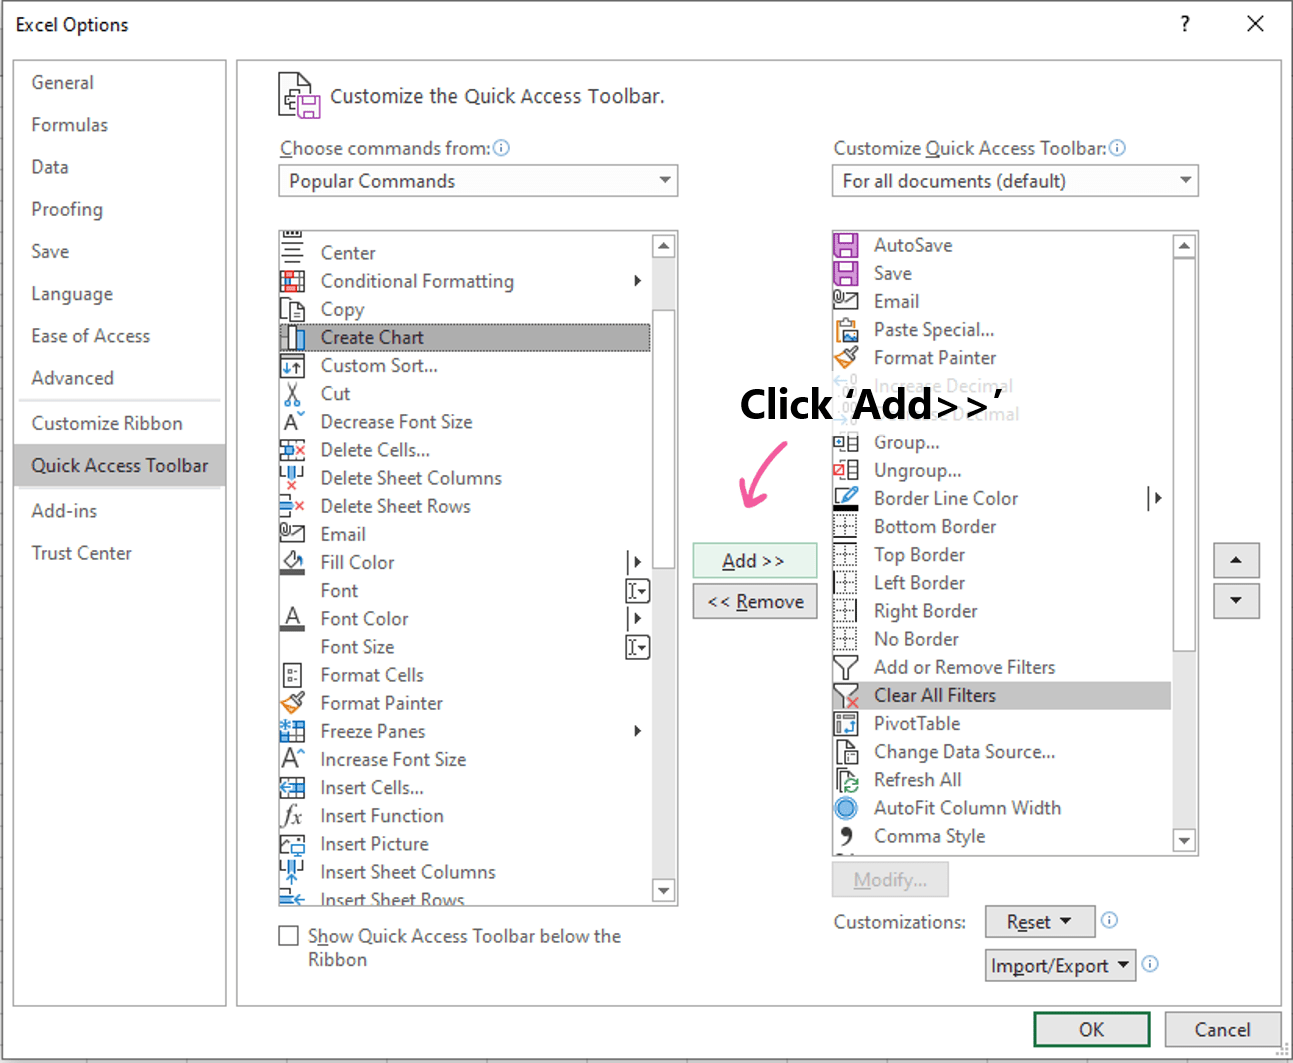The image size is (1293, 1063).
Task: Pick the Clear All Filters command
Action: click(934, 695)
